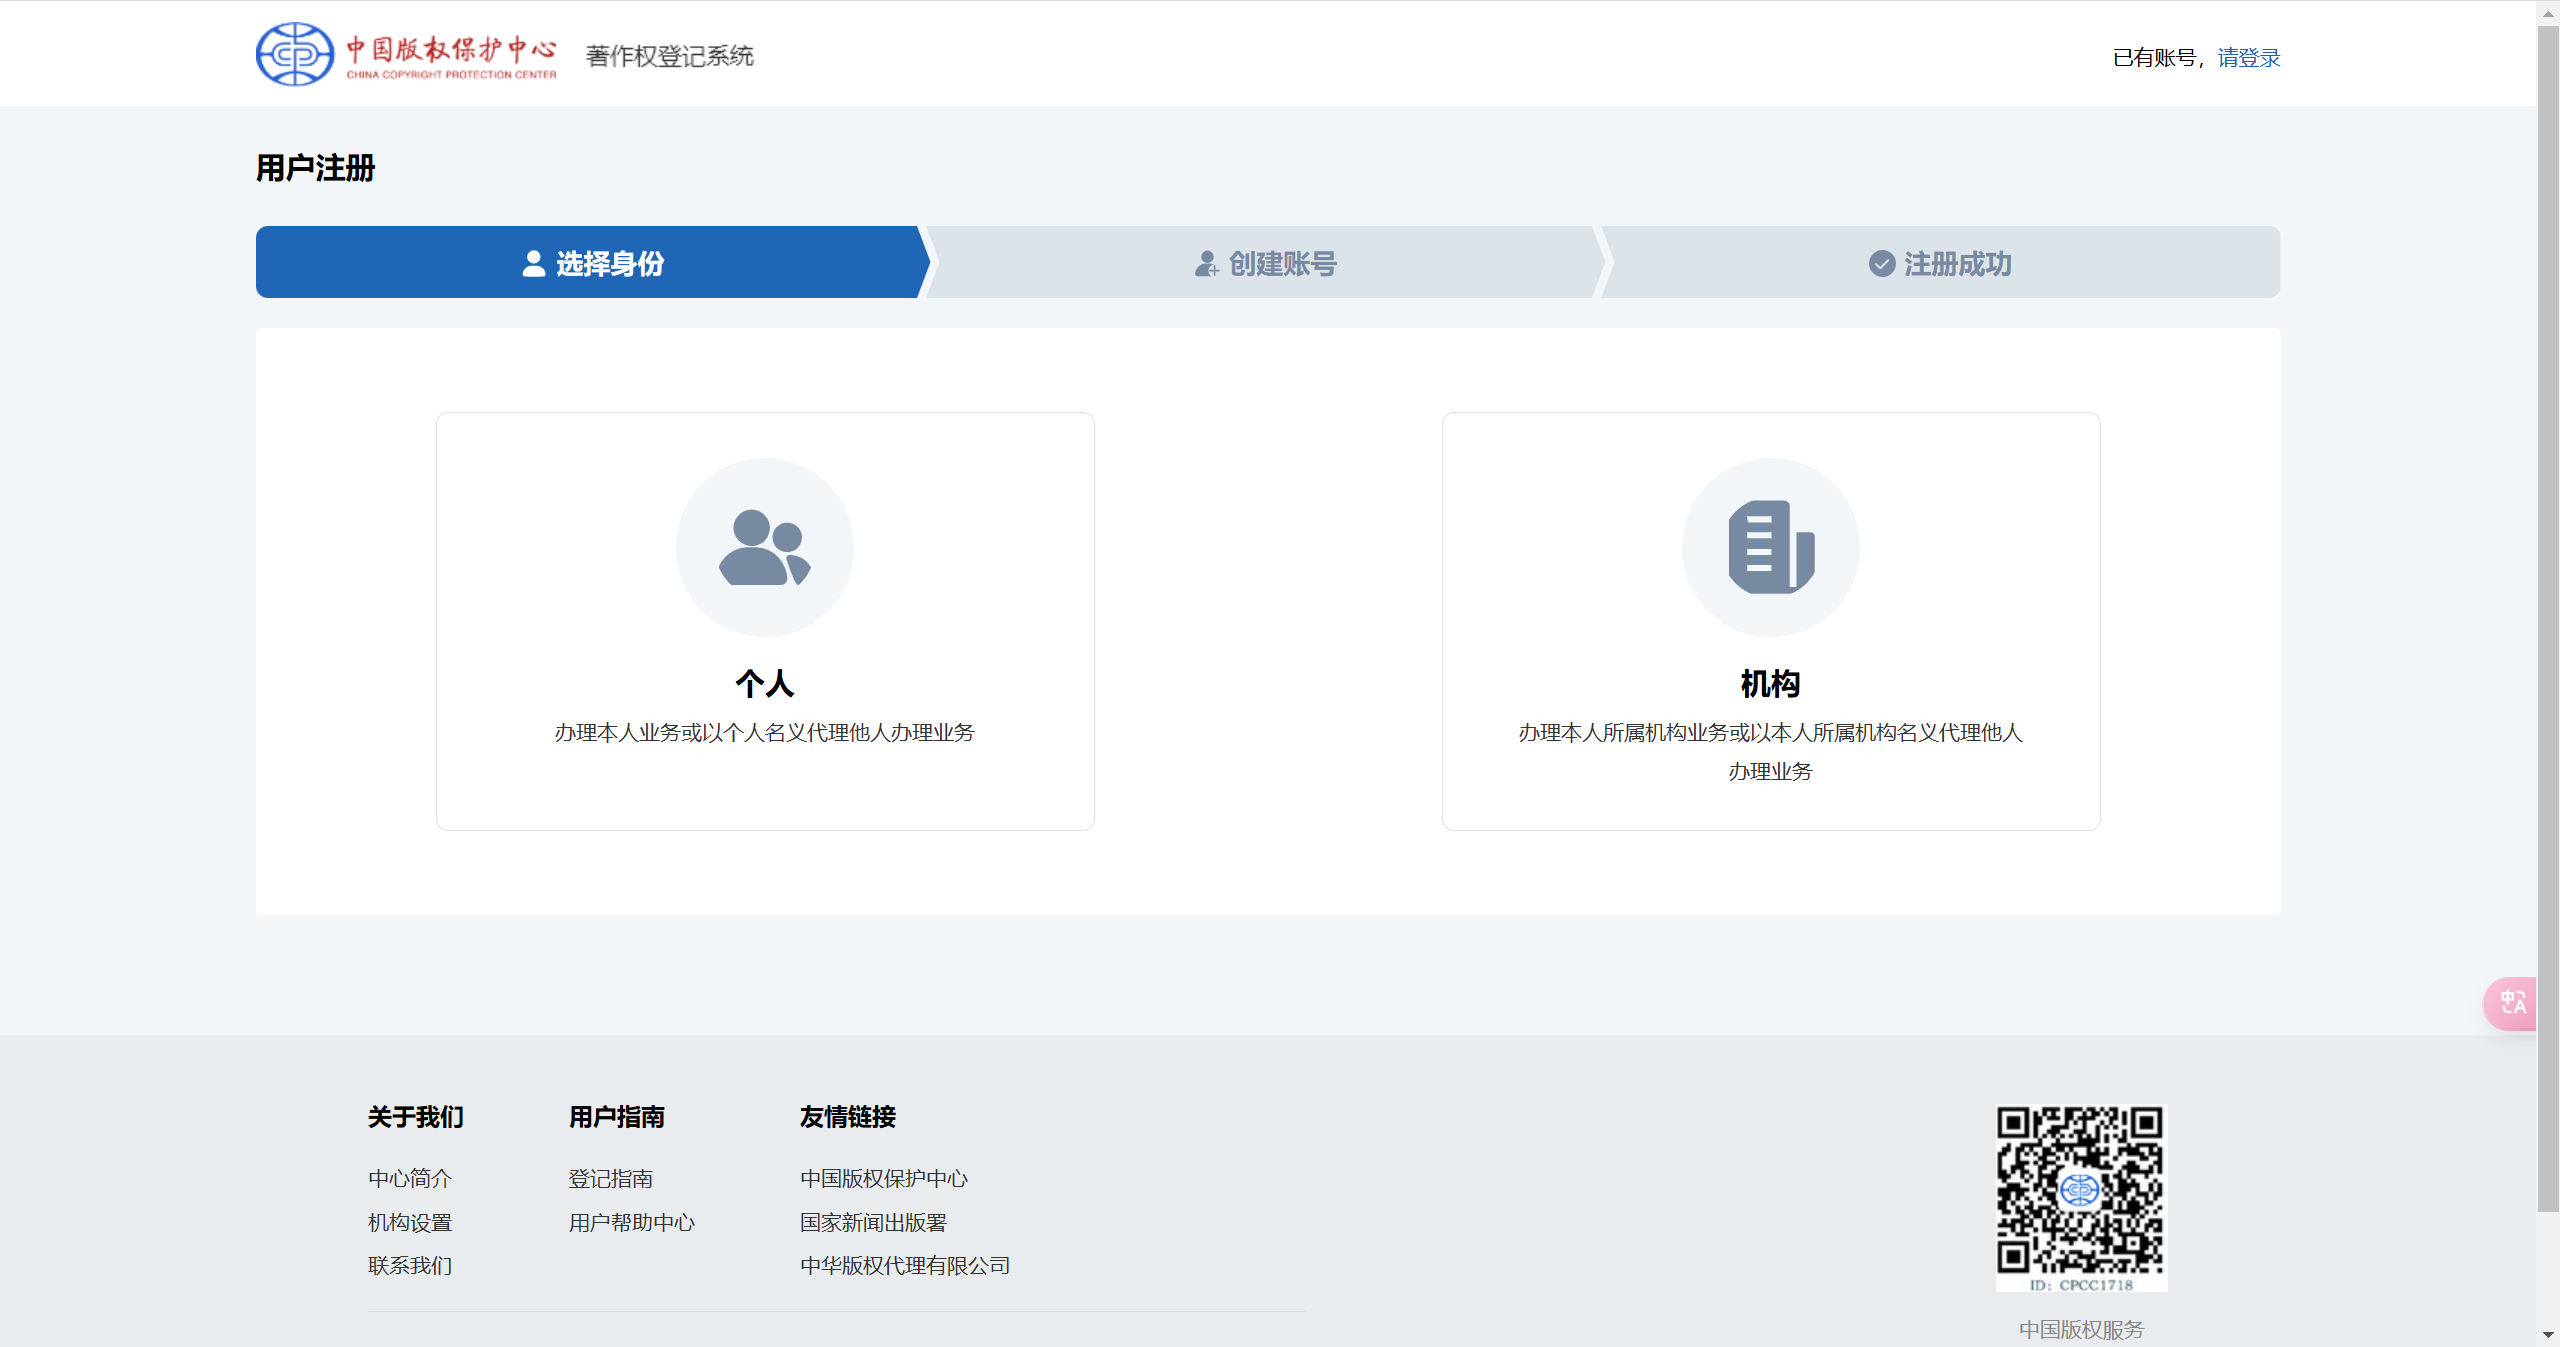This screenshot has height=1347, width=2560.
Task: Click the 著作权登记系统 header title
Action: pos(669,56)
